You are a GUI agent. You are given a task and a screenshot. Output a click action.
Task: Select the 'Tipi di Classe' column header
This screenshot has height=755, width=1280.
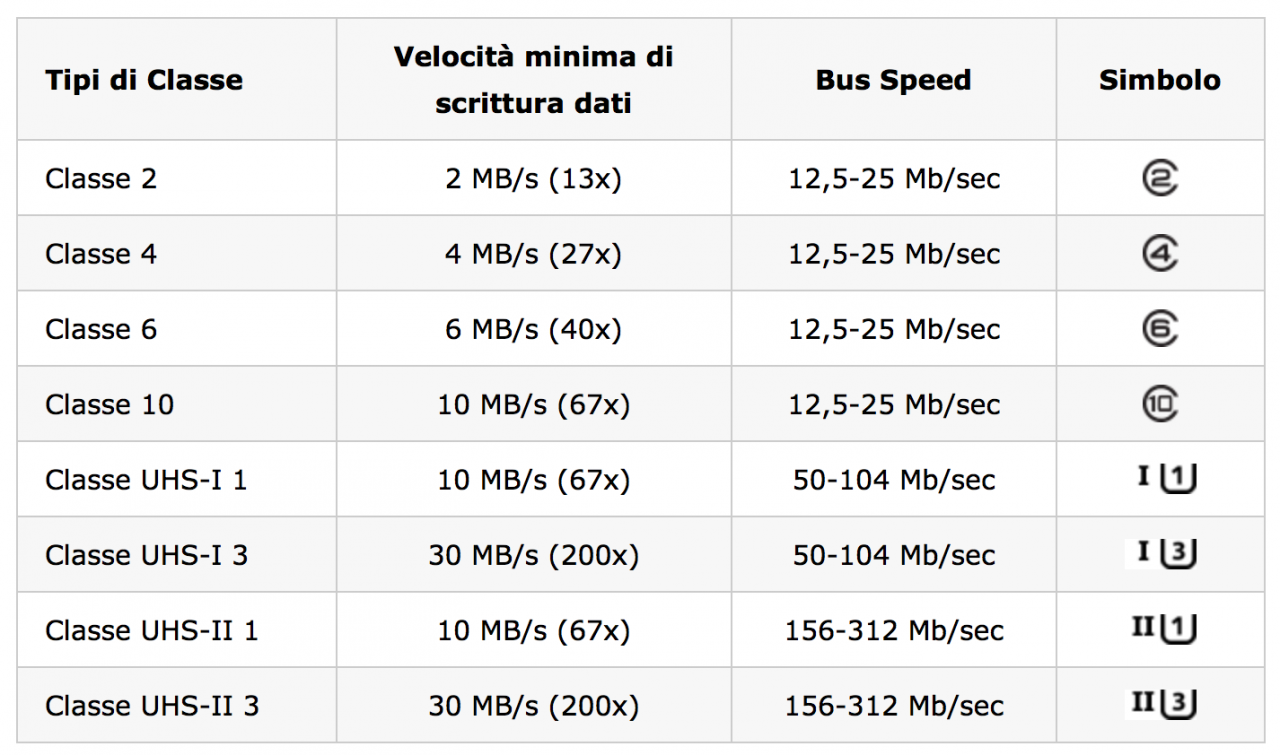(144, 80)
